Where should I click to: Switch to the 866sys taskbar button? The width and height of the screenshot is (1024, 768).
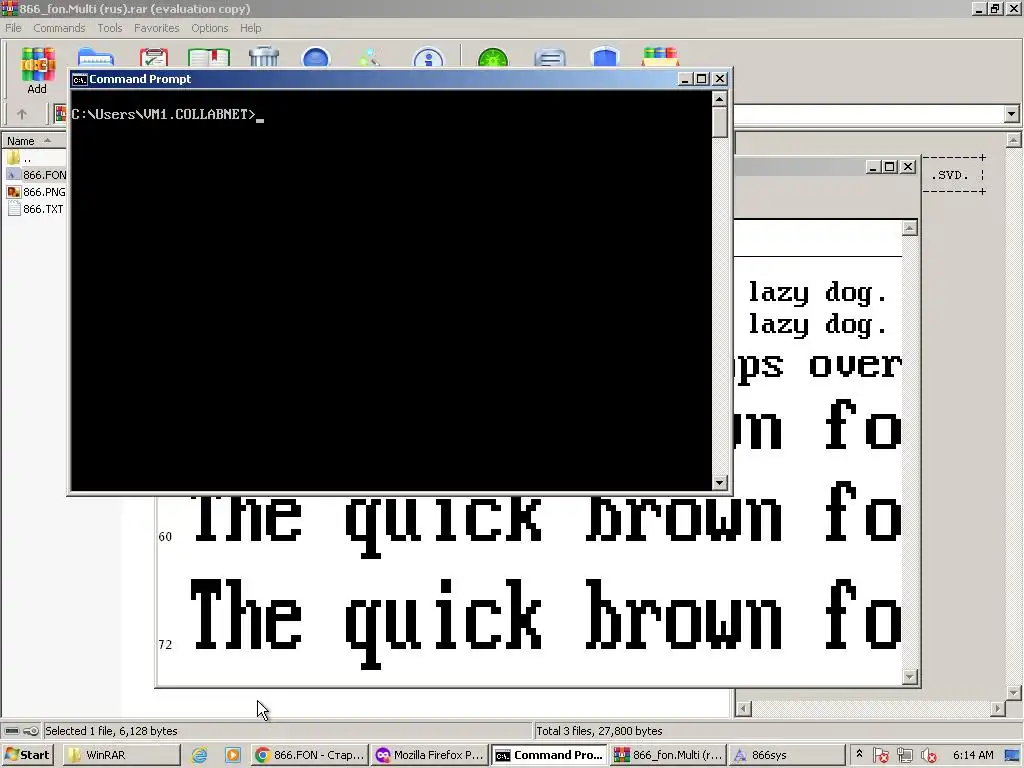click(x=787, y=755)
